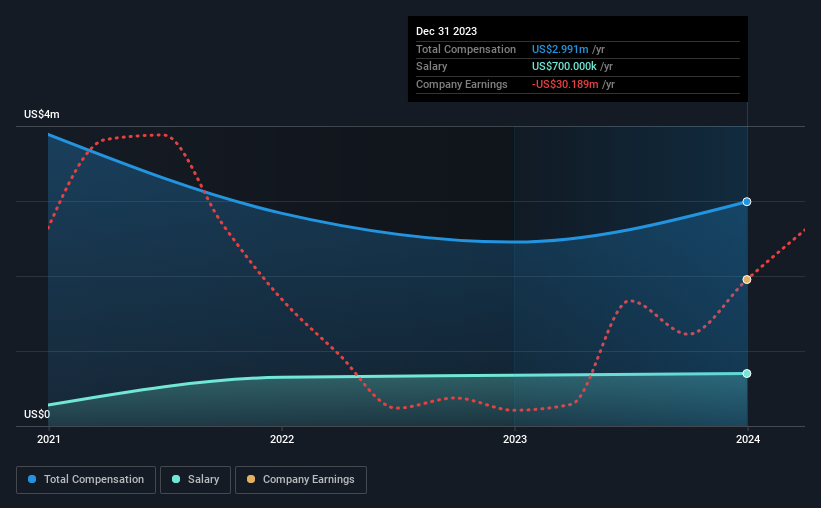This screenshot has width=821, height=508.
Task: Click the US$700.000k salary value
Action: tap(564, 67)
